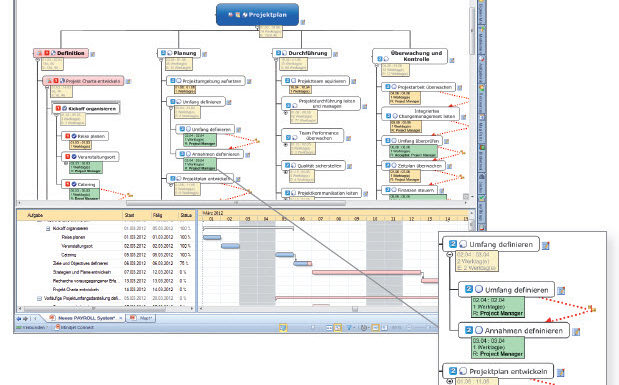Toggle progress marker on Kickoff organisieren topic
This screenshot has width=619, height=385.
pyautogui.click(x=64, y=109)
